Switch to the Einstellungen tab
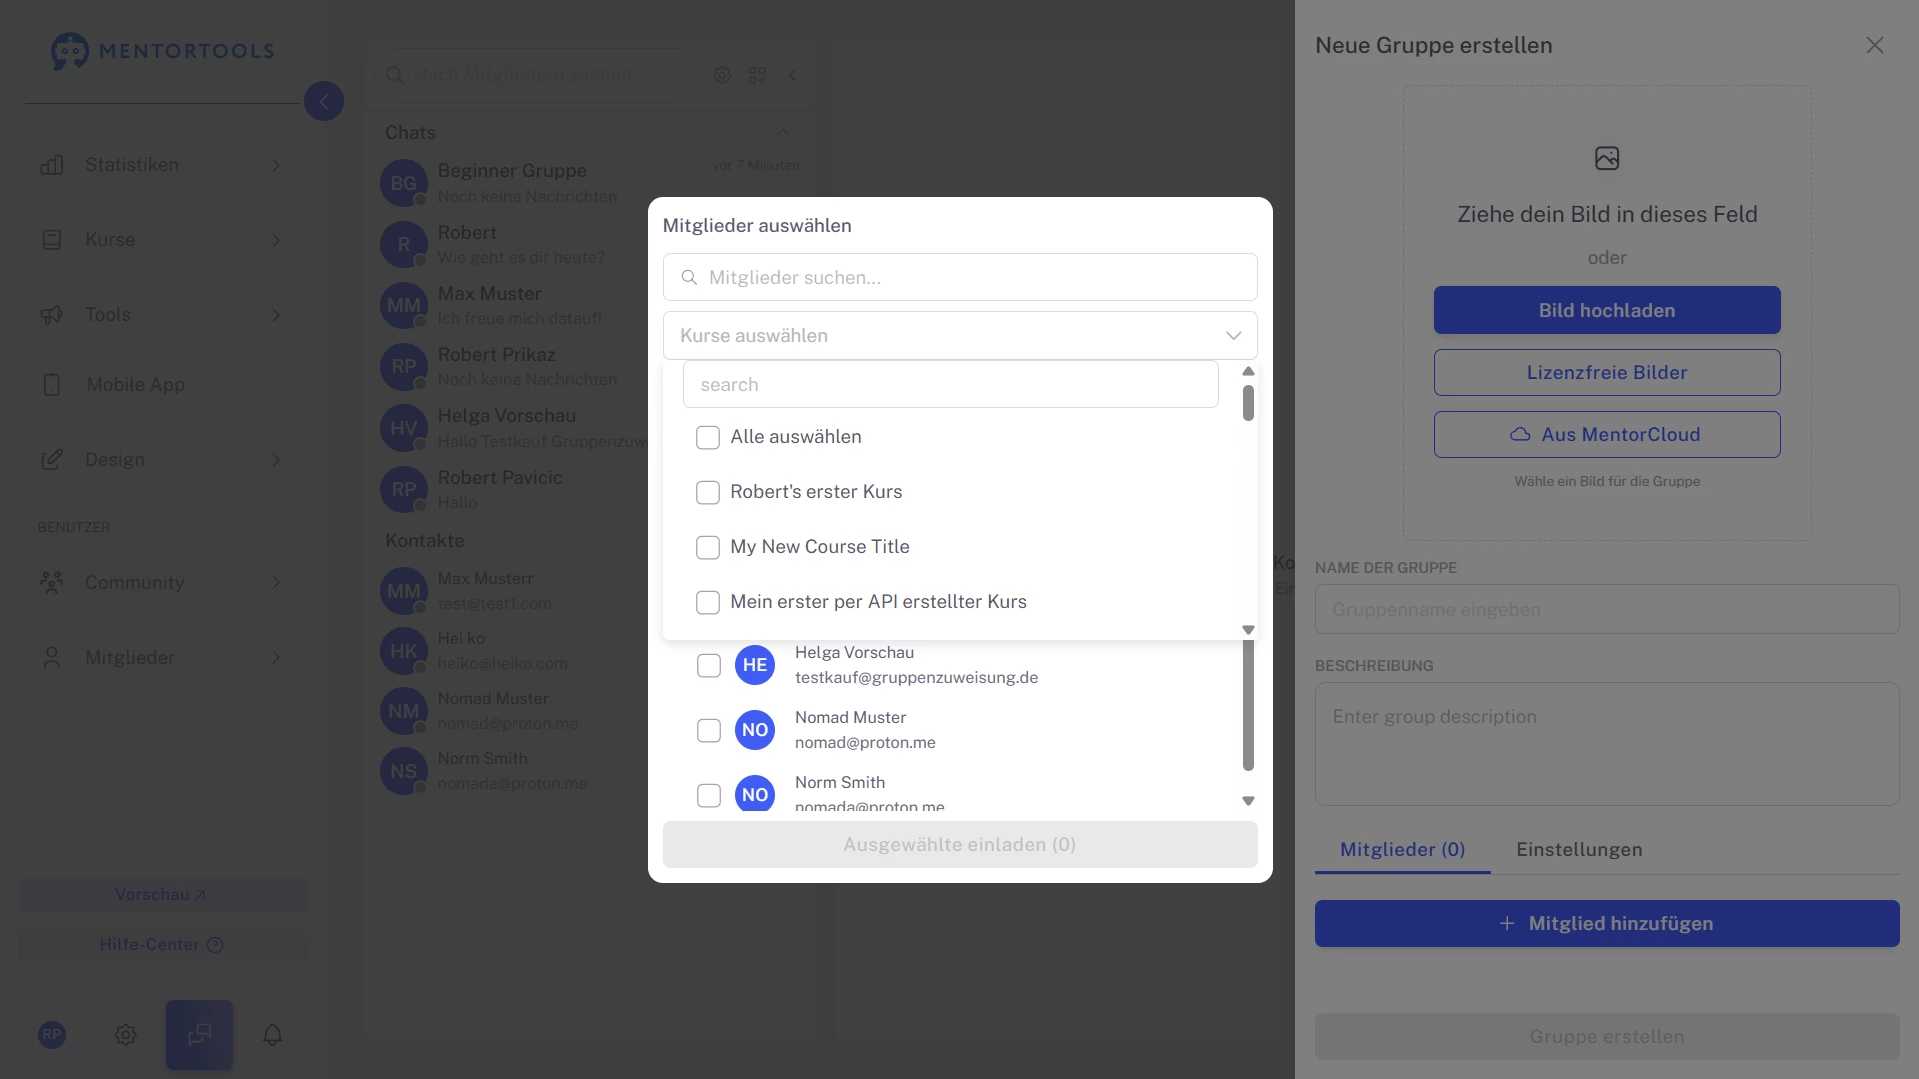 [x=1578, y=849]
